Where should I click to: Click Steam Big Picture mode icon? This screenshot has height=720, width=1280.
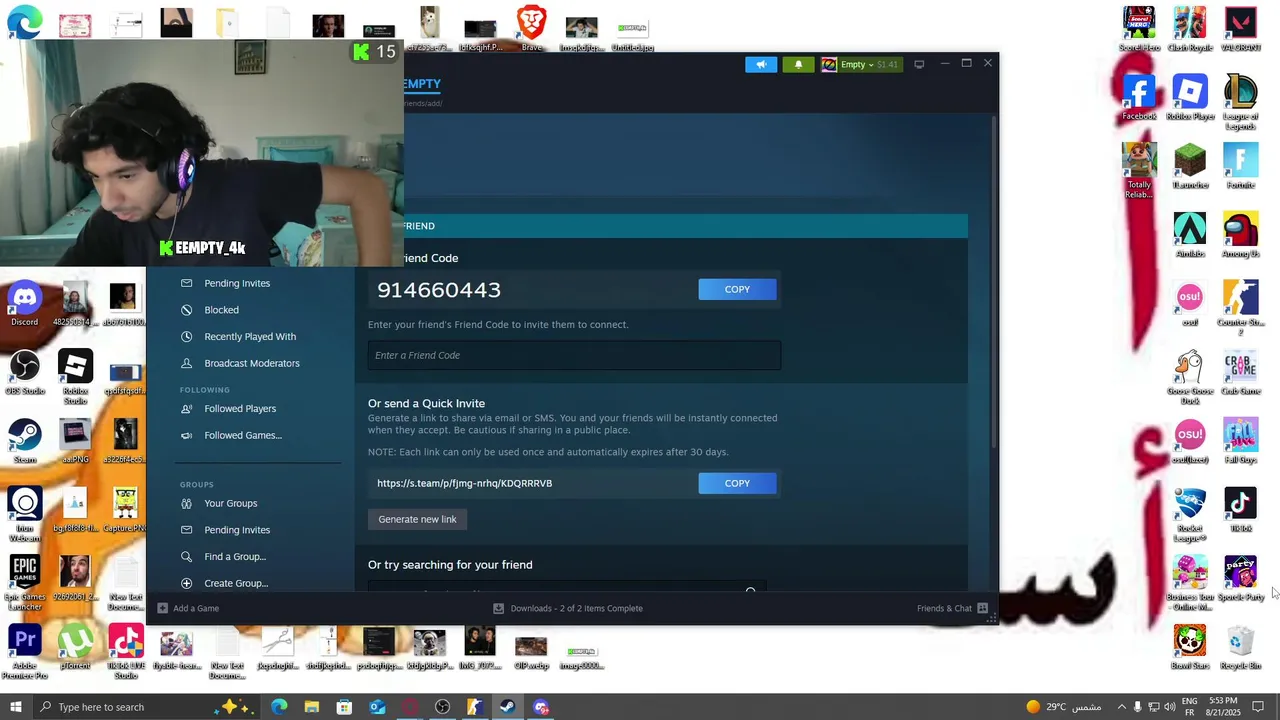click(x=919, y=64)
